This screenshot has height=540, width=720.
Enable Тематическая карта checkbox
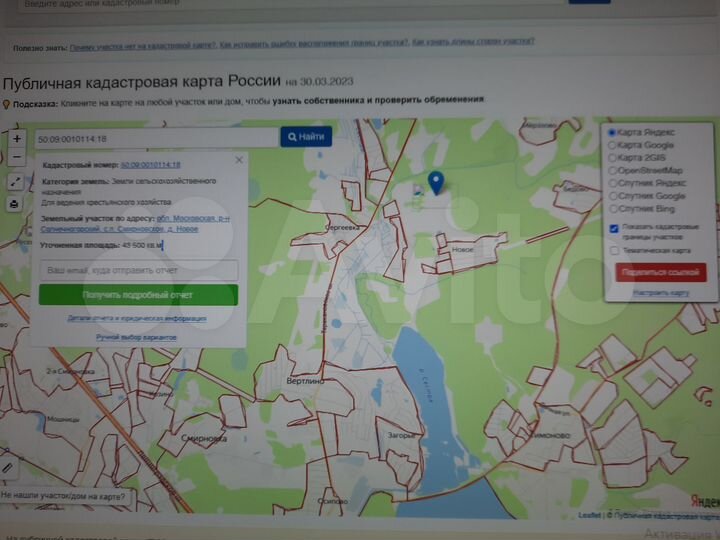[614, 251]
